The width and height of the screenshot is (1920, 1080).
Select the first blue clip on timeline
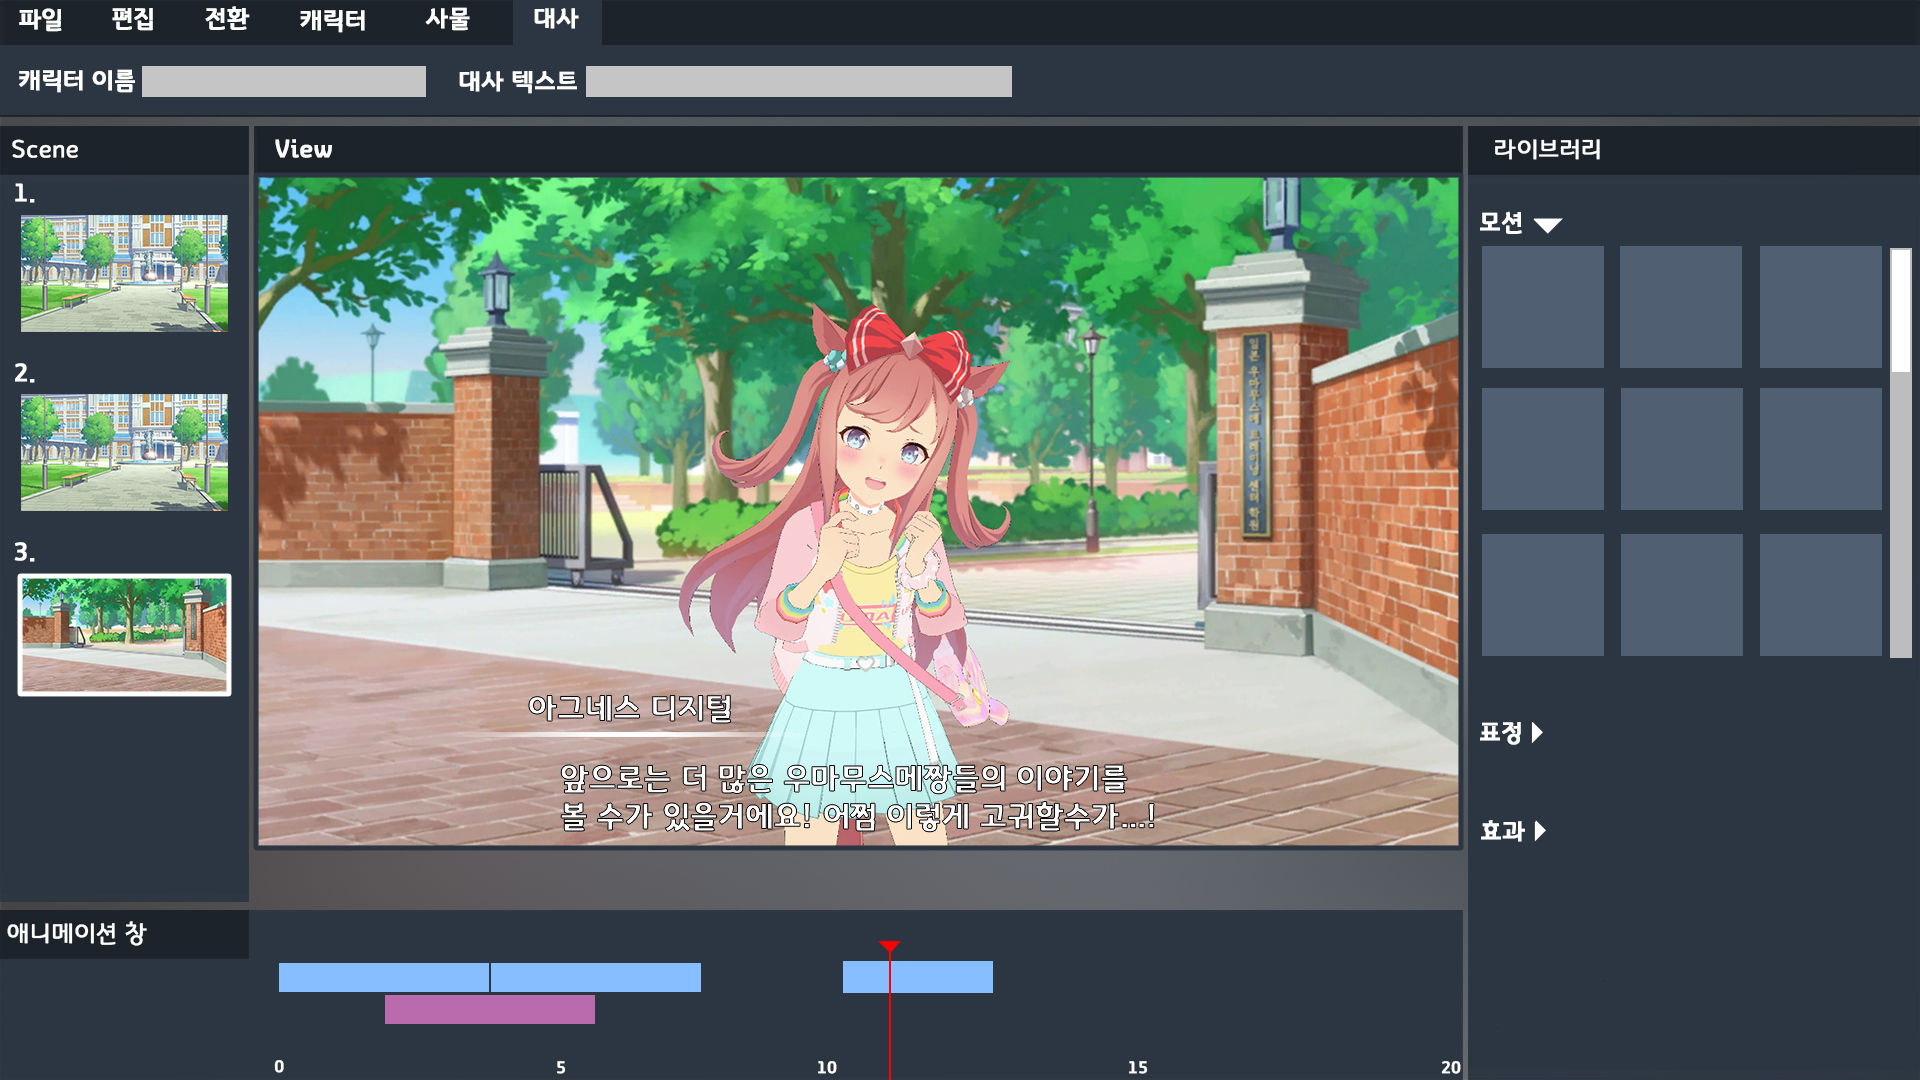384,977
